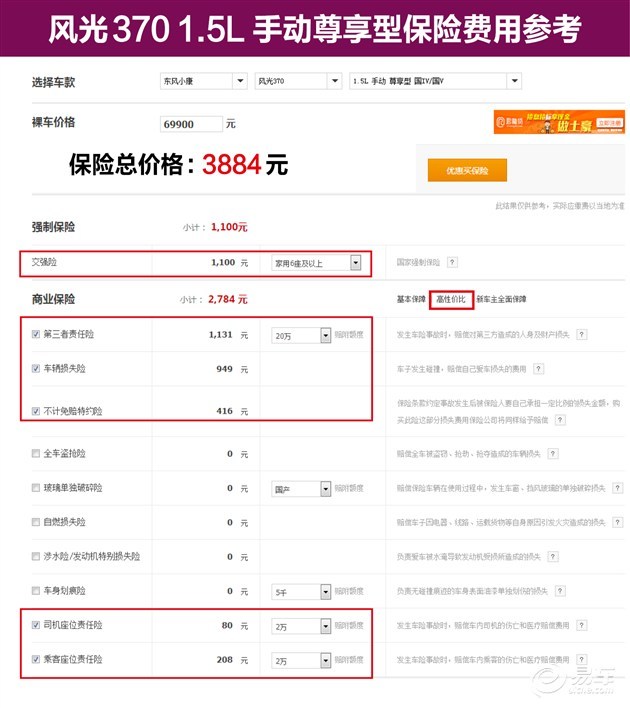Click the 司机座位责任险 price 80

(227, 625)
